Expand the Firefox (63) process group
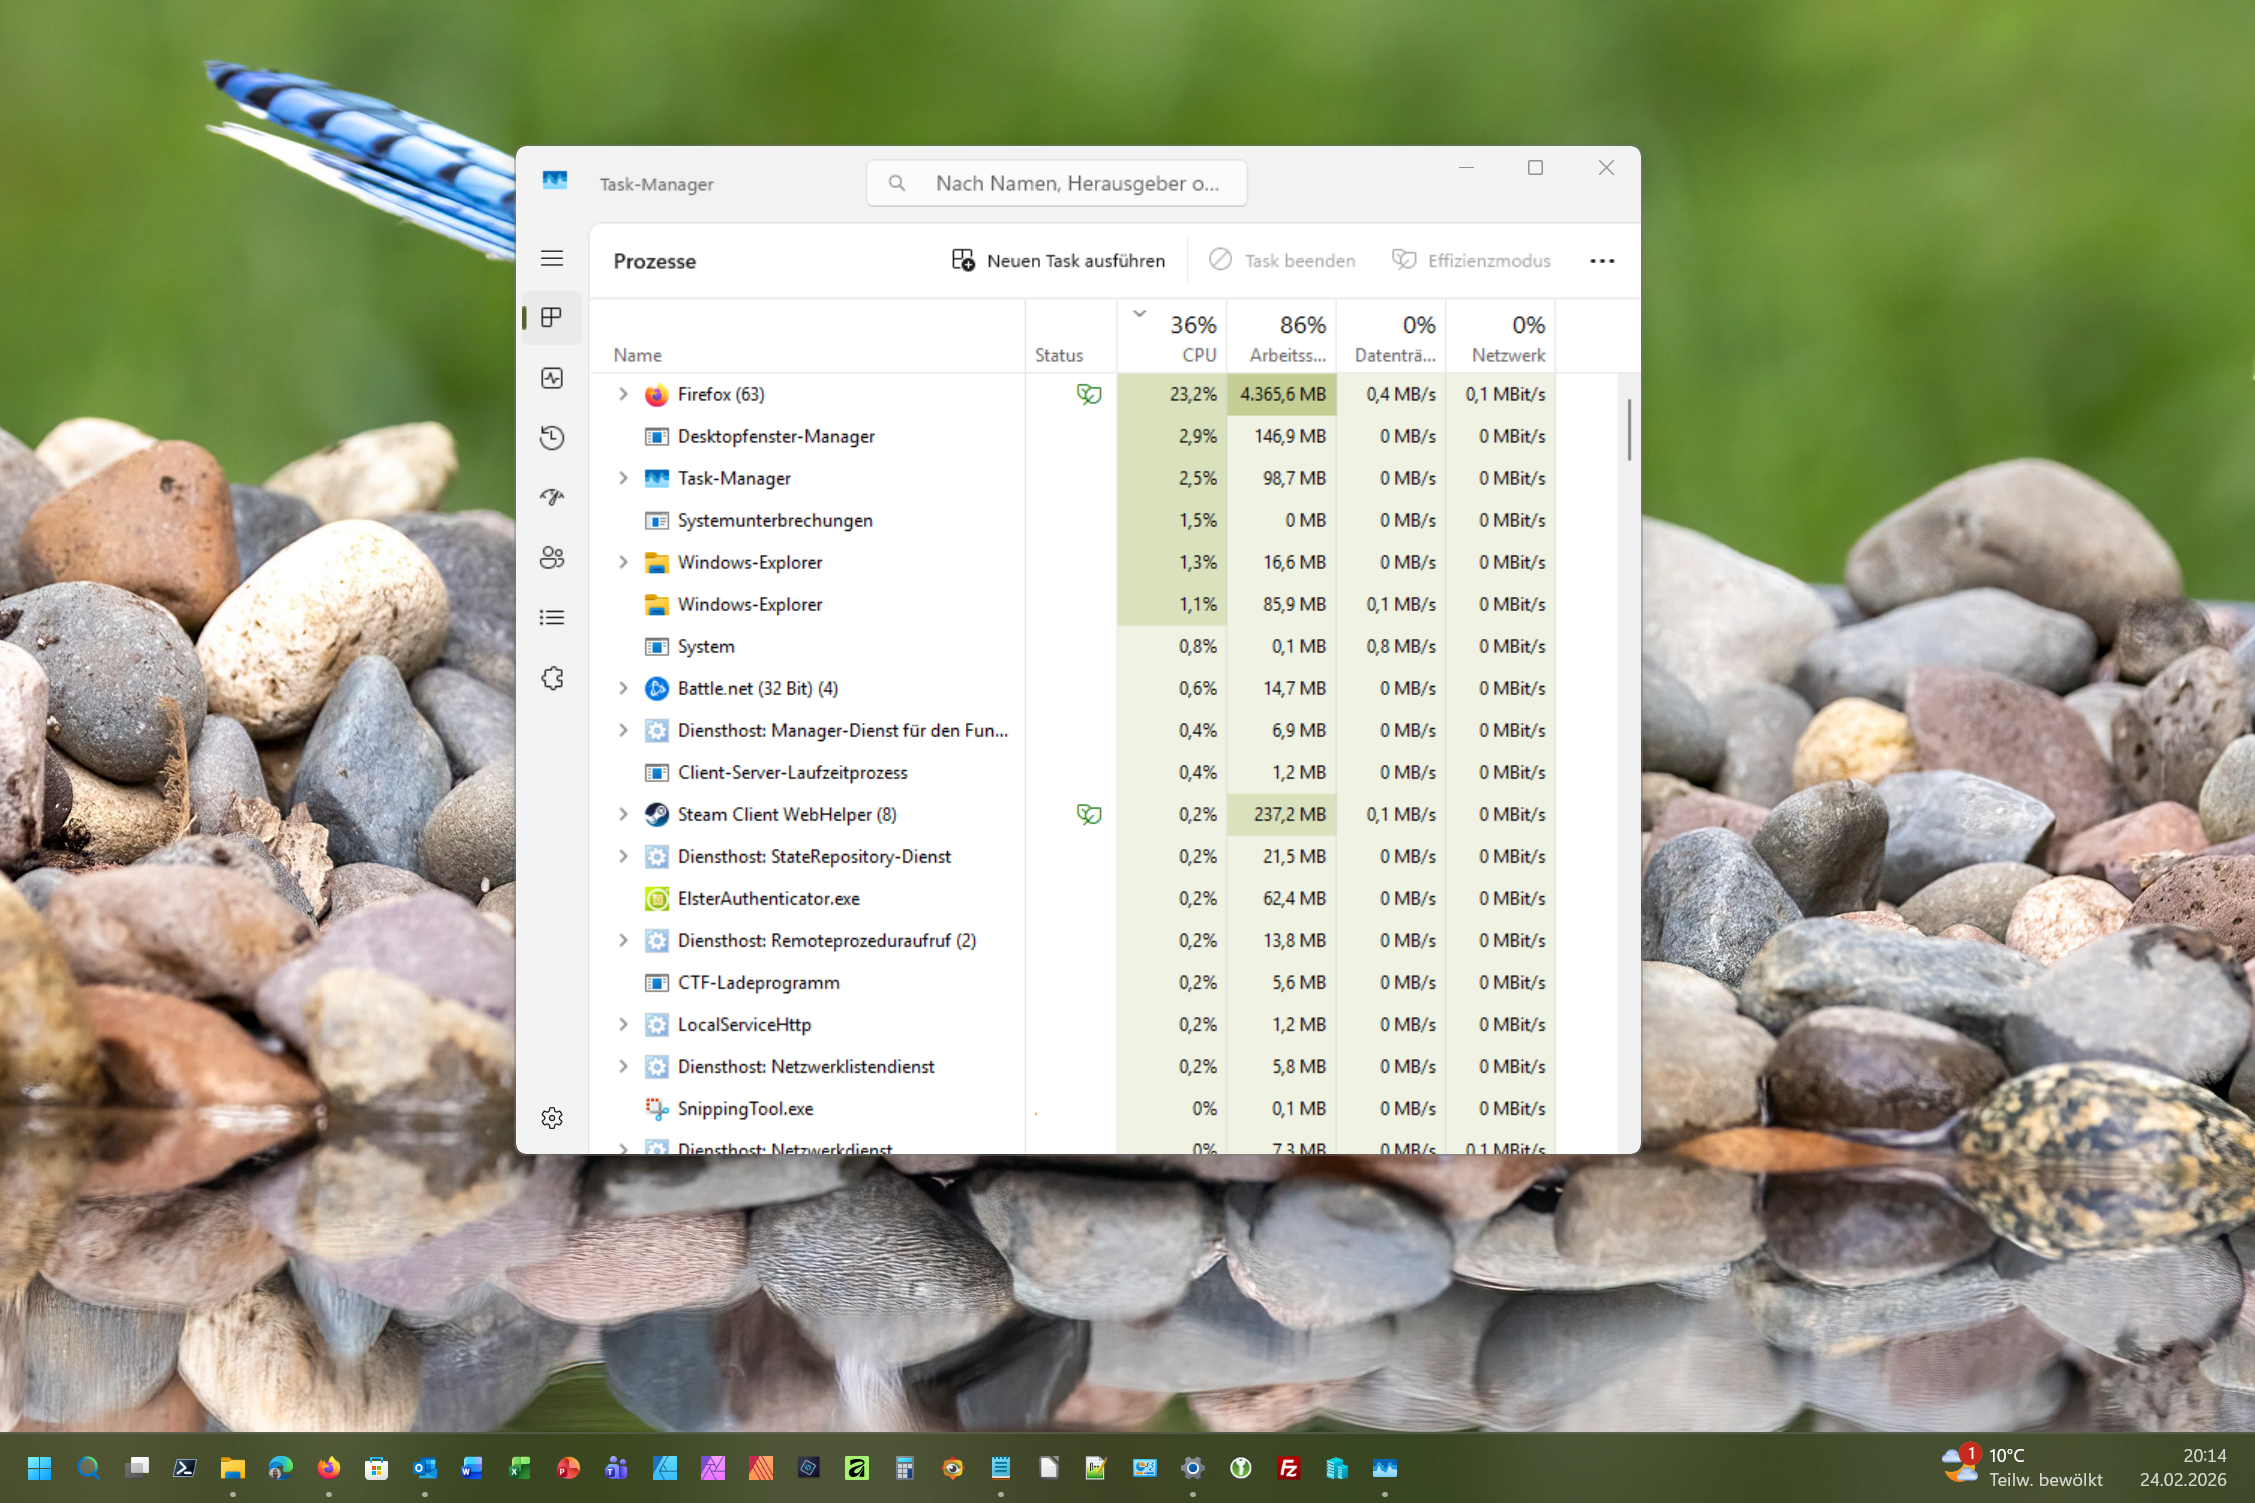 point(623,394)
